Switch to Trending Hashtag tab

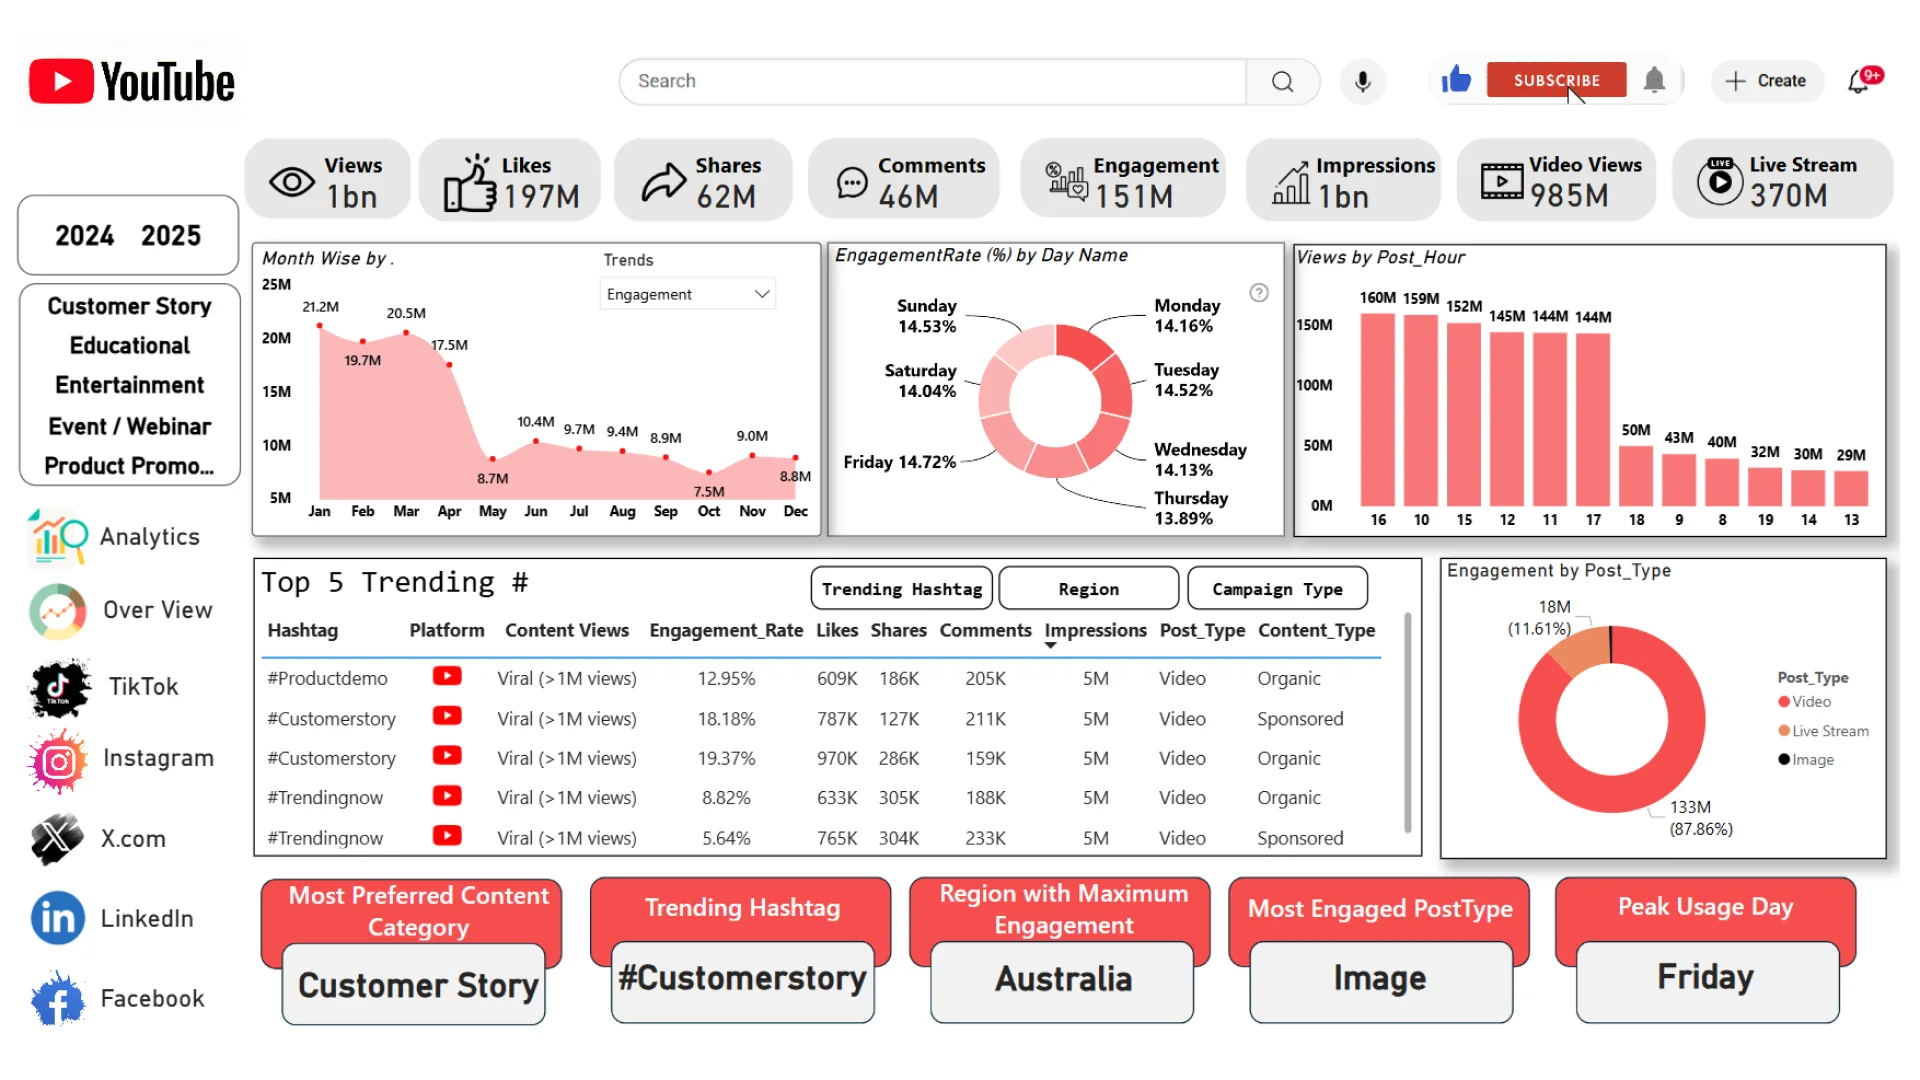coord(902,589)
